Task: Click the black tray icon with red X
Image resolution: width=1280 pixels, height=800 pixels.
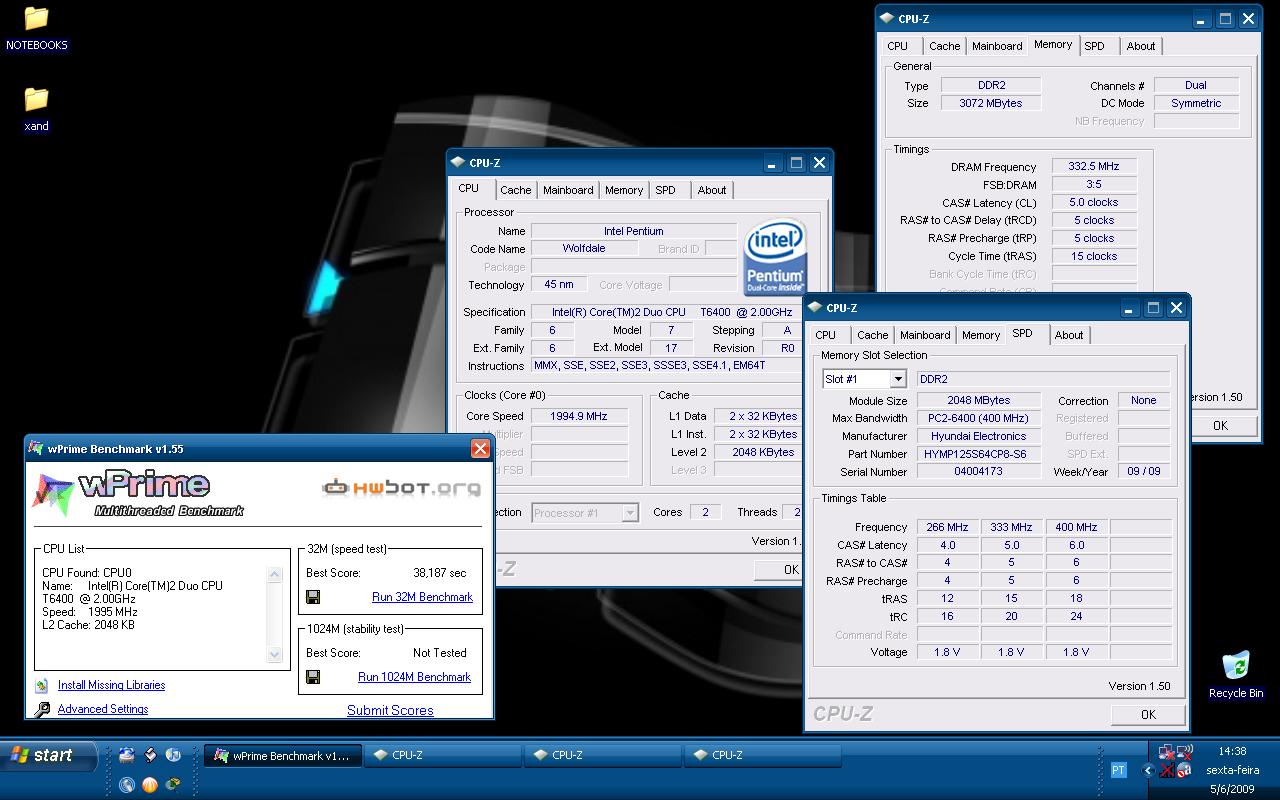Action: [x=1166, y=770]
